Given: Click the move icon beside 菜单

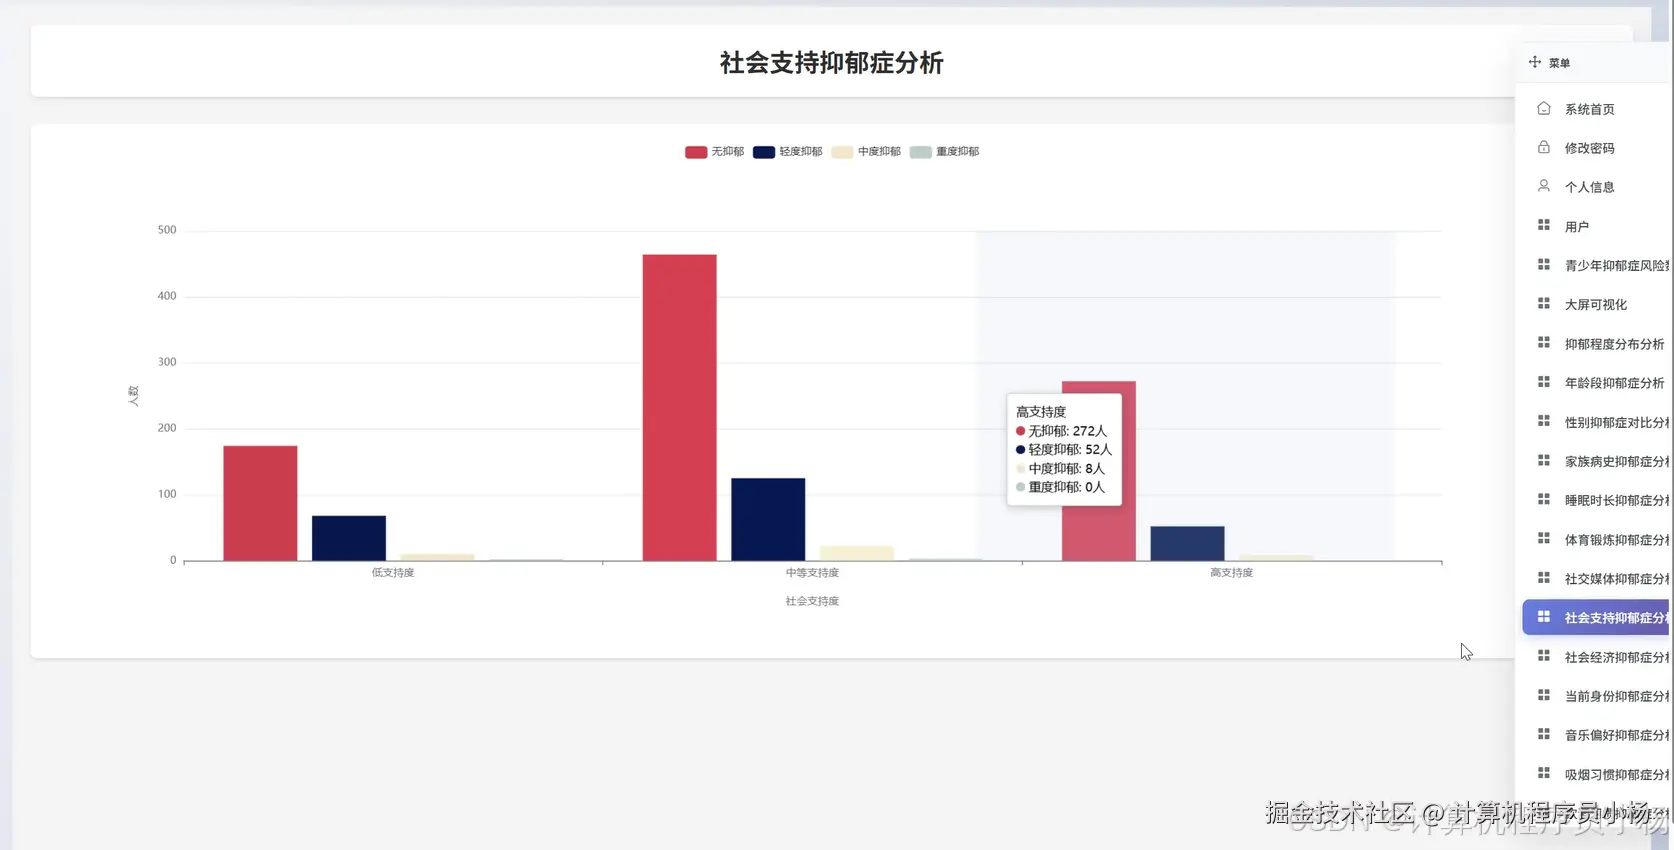Looking at the screenshot, I should 1535,62.
